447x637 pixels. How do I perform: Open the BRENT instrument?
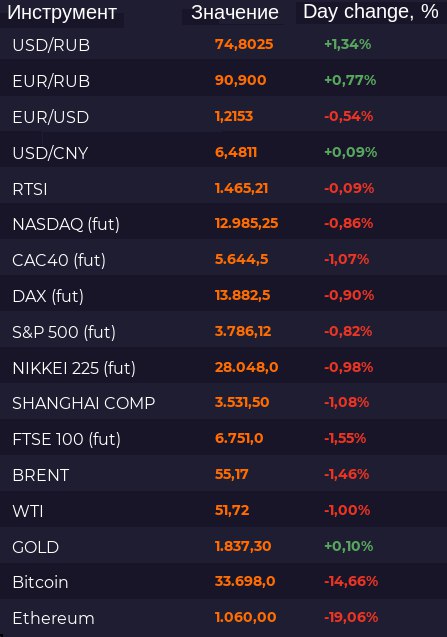click(41, 475)
